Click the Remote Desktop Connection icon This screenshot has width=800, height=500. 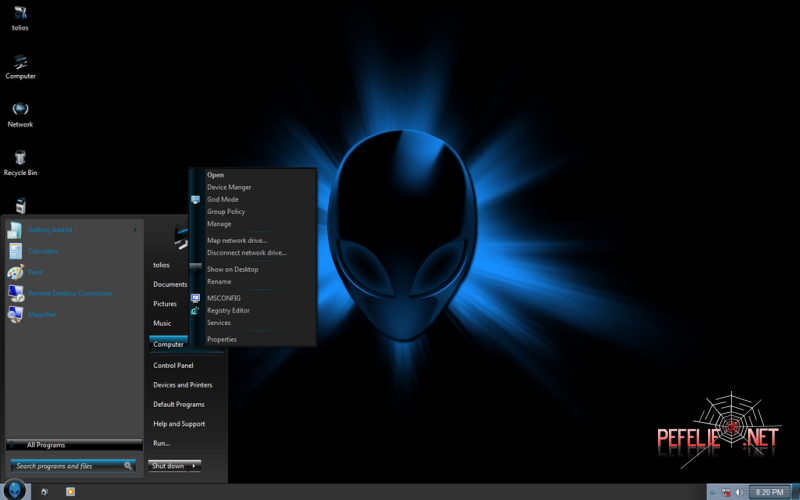pyautogui.click(x=15, y=293)
